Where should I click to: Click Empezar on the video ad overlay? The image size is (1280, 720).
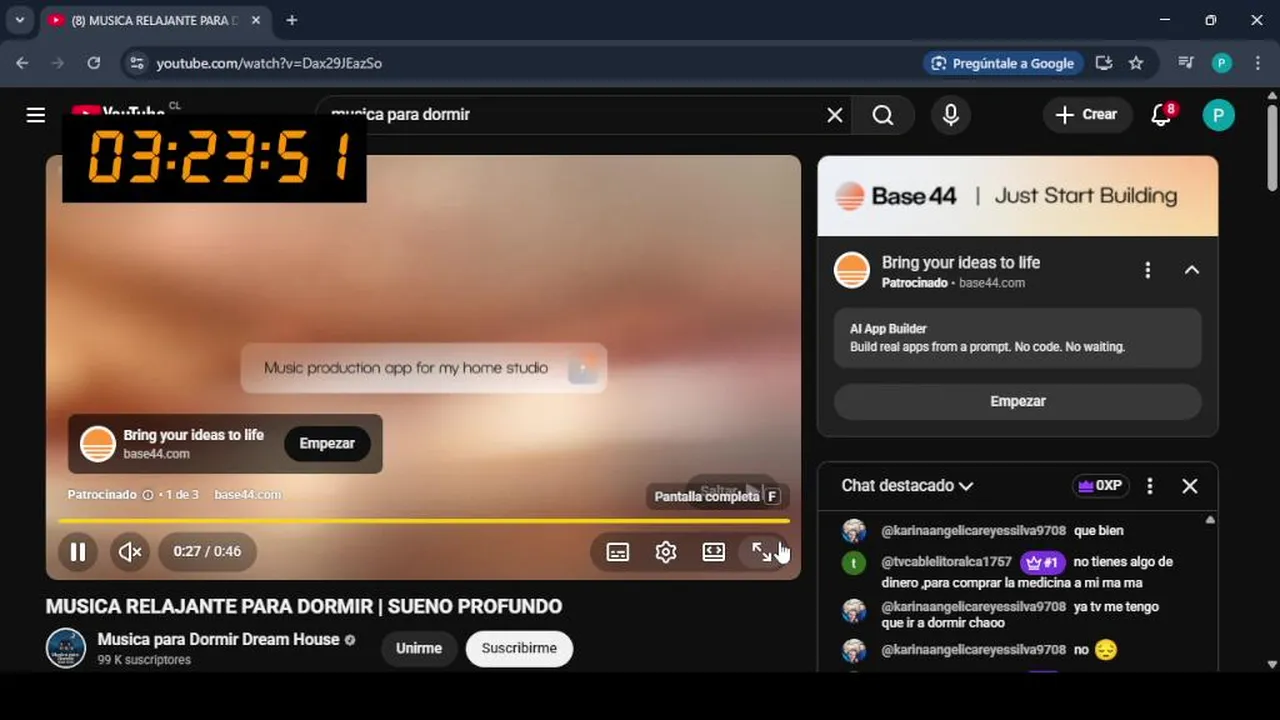[x=327, y=443]
